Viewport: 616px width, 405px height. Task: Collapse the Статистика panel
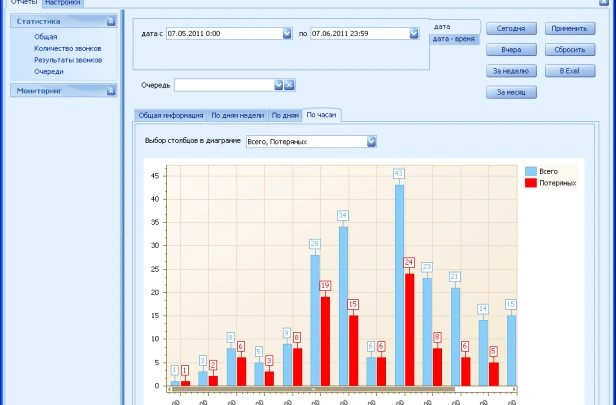(111, 21)
